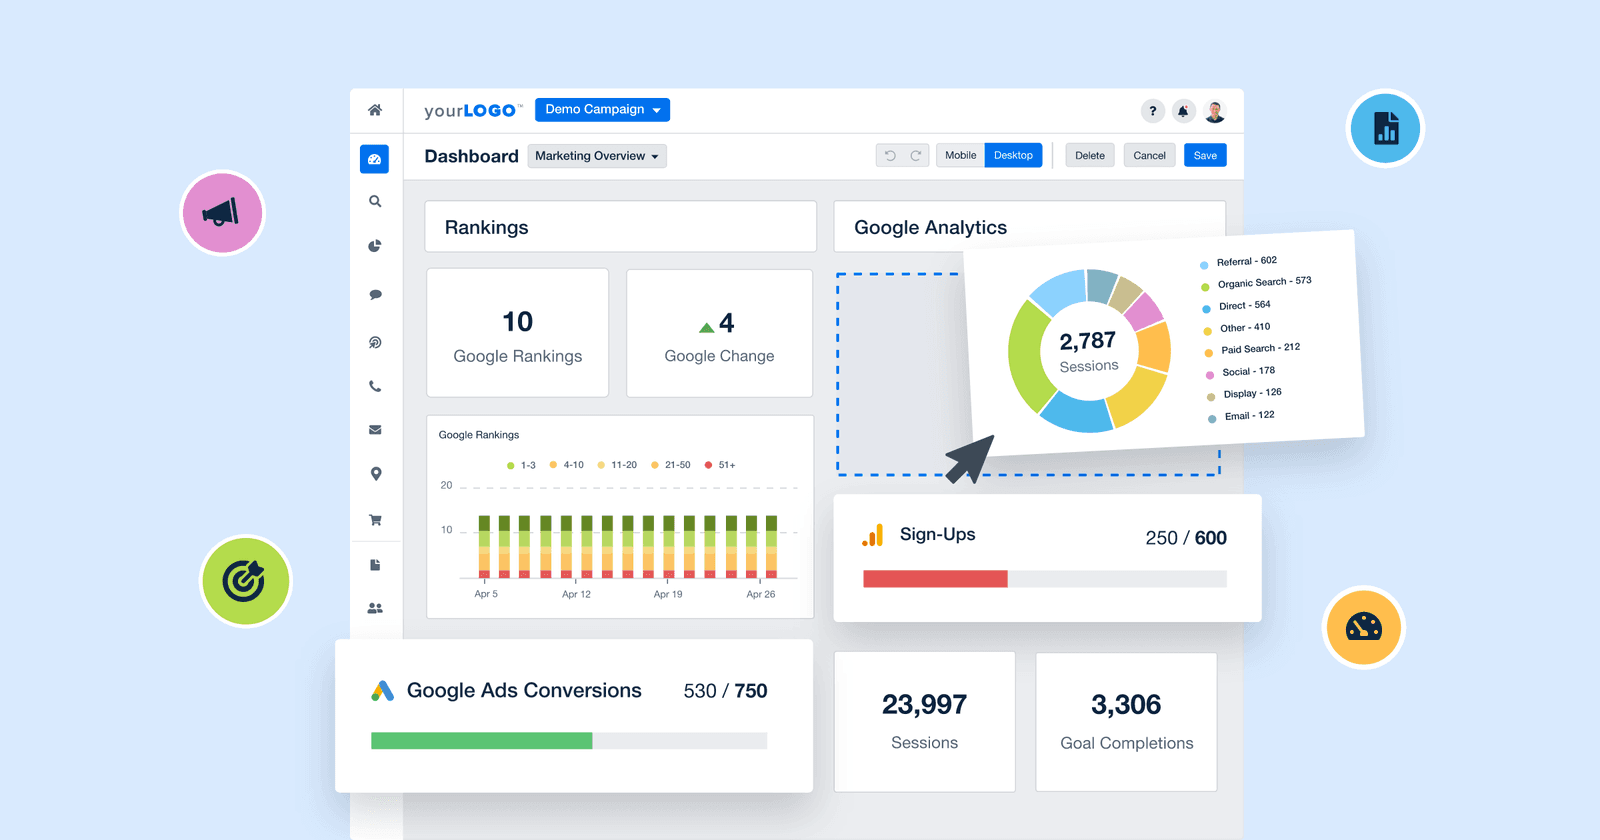Image resolution: width=1600 pixels, height=840 pixels.
Task: Click the Delete button
Action: point(1089,156)
